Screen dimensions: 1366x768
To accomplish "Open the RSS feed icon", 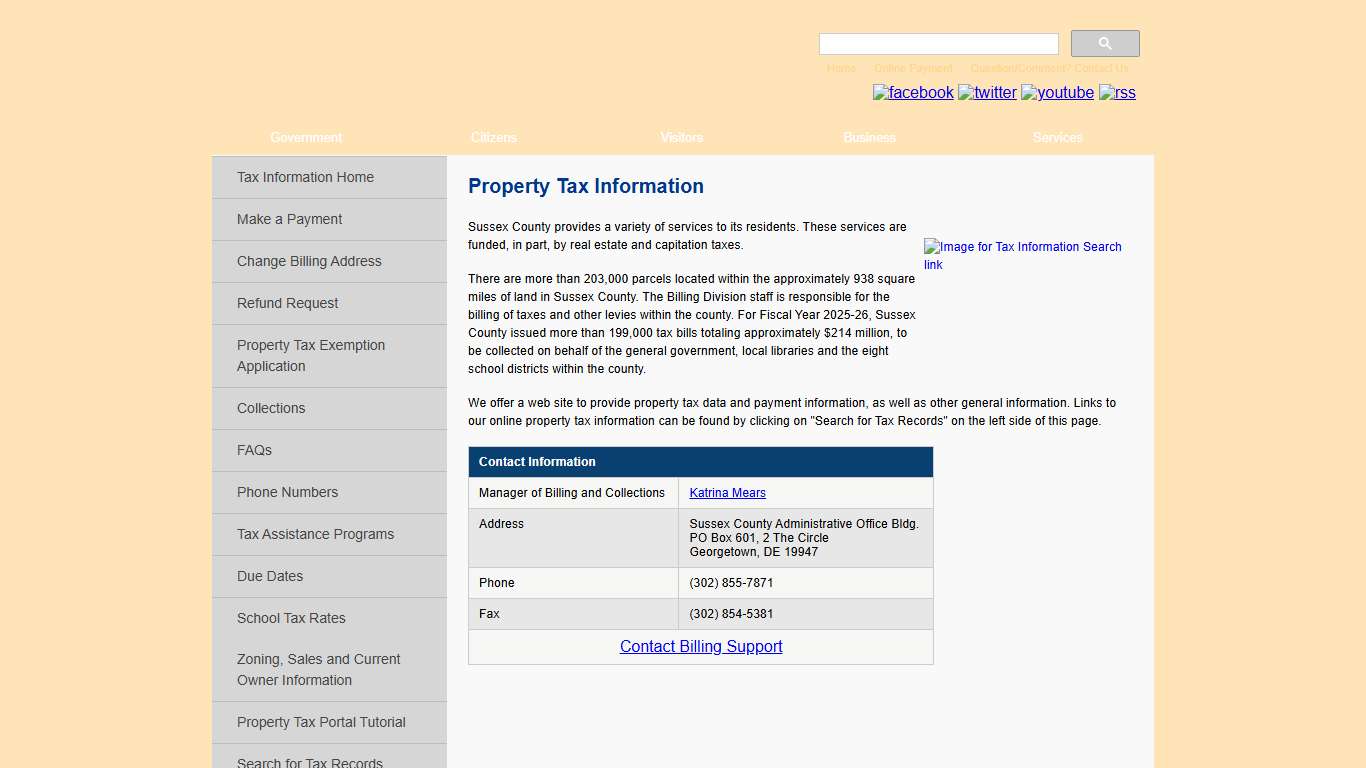I will coord(1117,93).
